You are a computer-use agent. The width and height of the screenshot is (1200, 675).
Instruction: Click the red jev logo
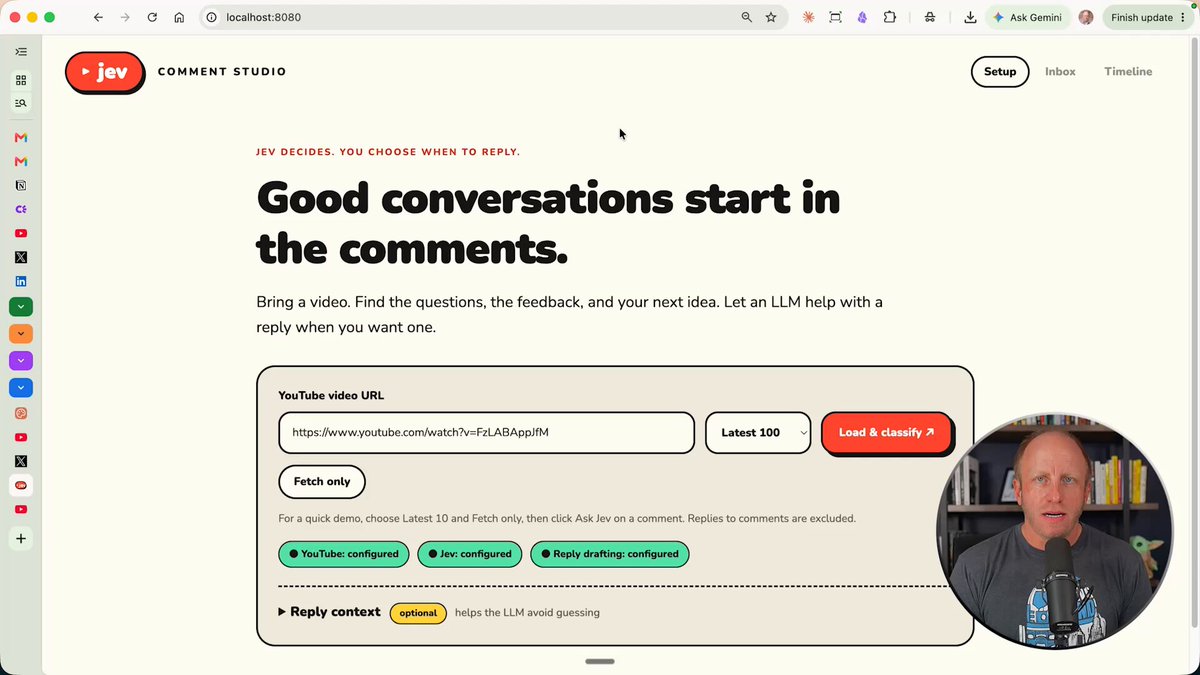105,72
